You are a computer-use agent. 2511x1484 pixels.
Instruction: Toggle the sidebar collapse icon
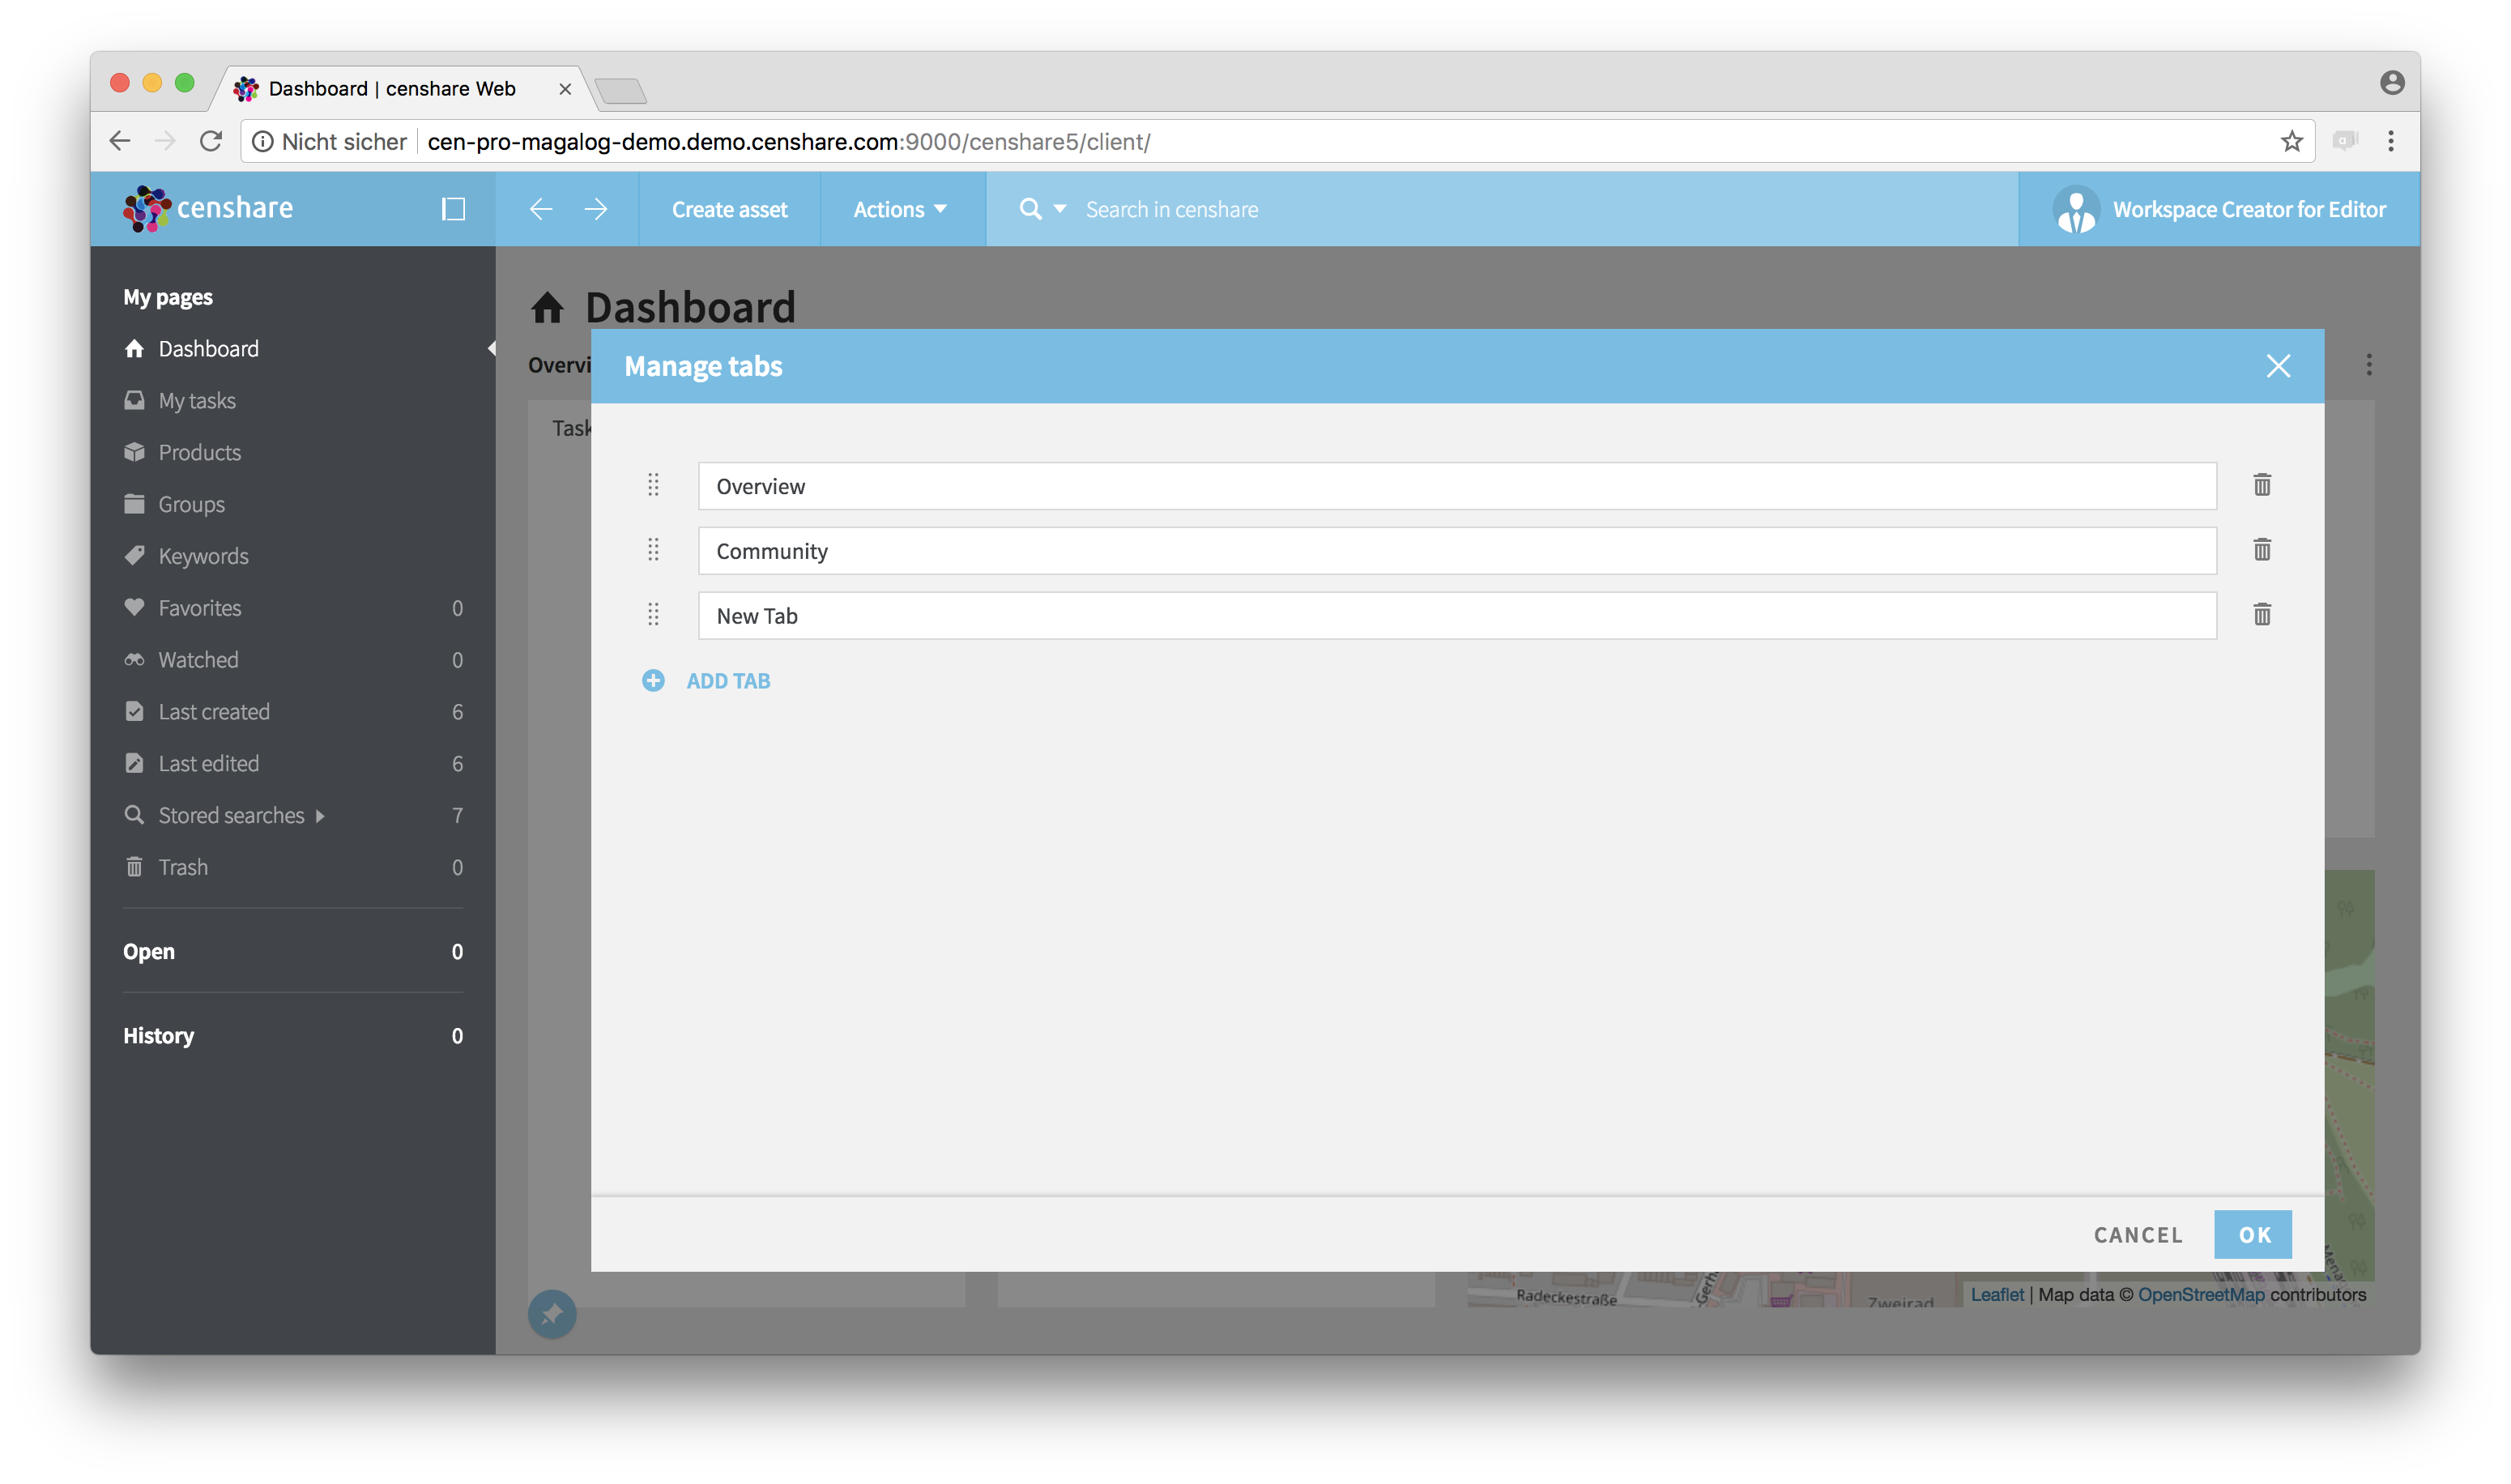tap(453, 209)
